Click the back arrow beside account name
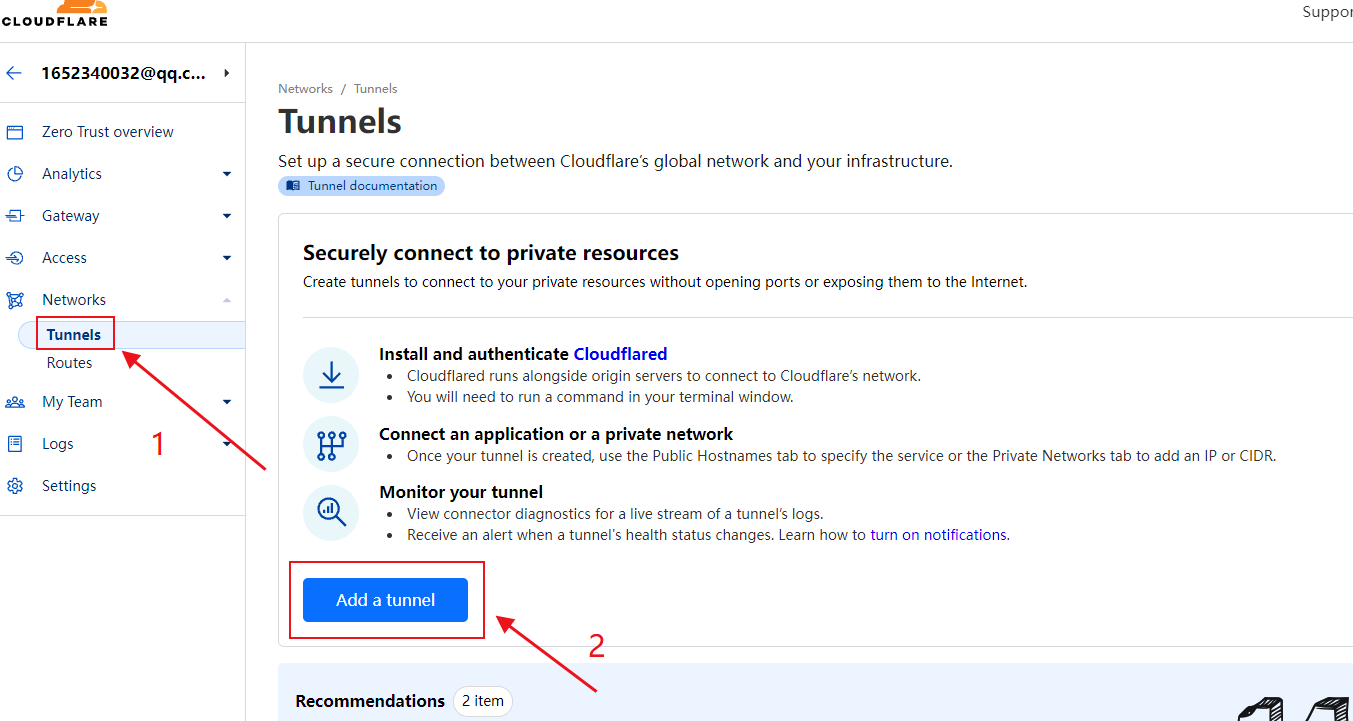This screenshot has width=1353, height=721. [14, 73]
